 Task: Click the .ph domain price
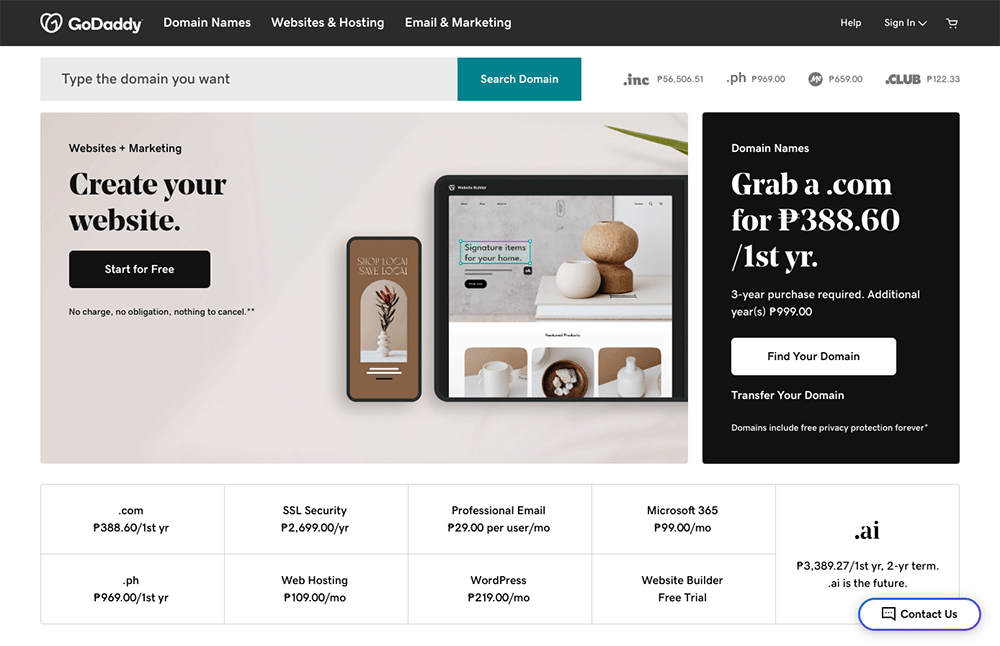[768, 79]
